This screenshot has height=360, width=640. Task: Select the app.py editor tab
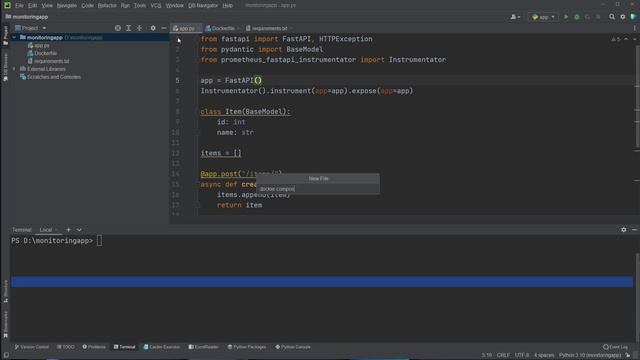pyautogui.click(x=186, y=28)
